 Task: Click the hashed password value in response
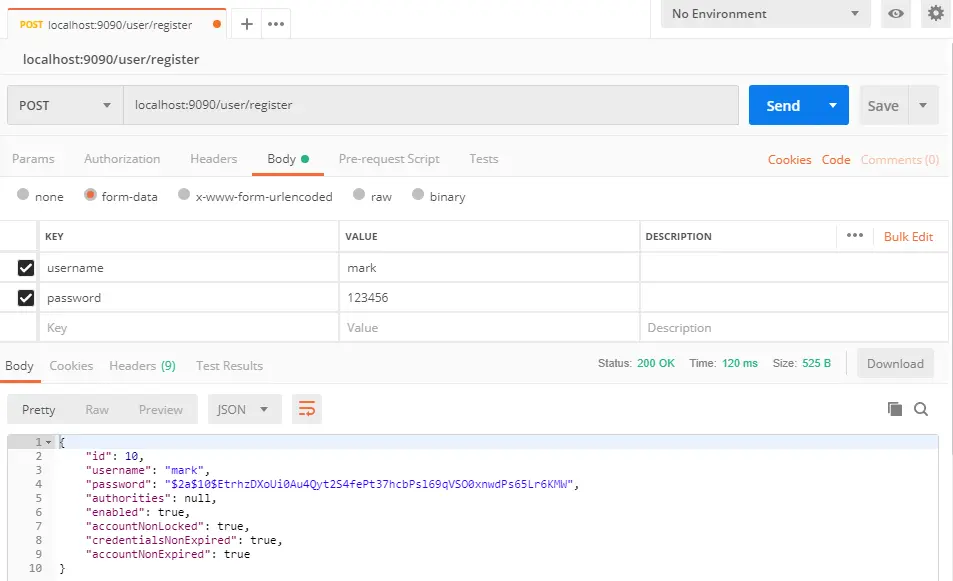click(x=369, y=484)
